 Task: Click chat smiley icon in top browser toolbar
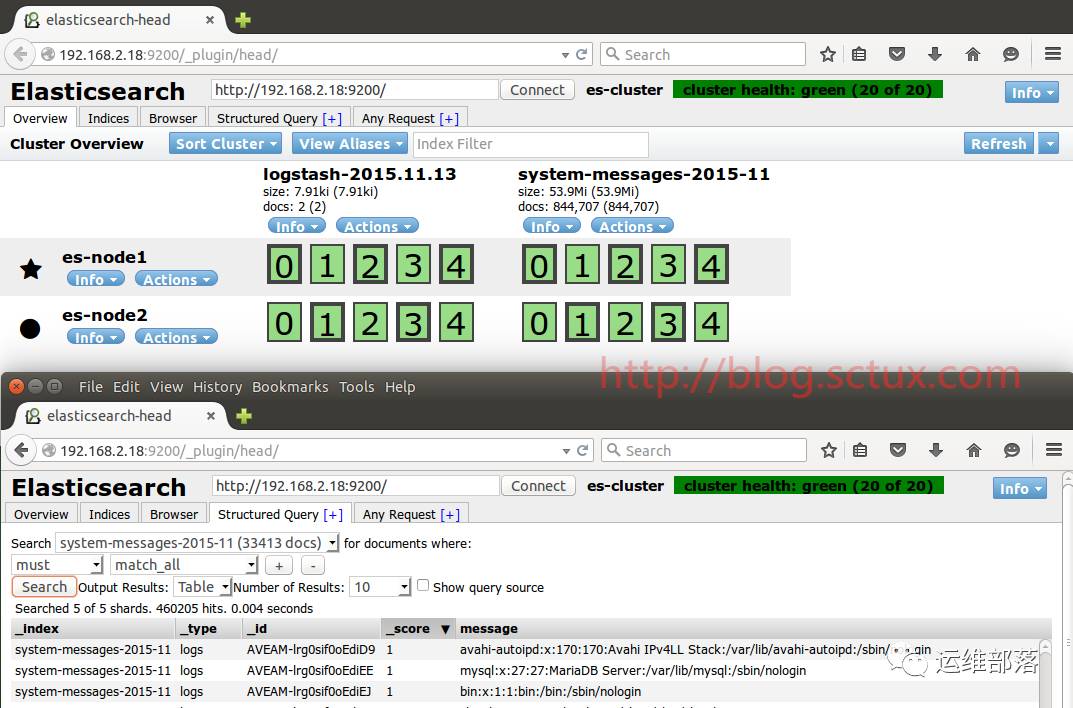1011,55
